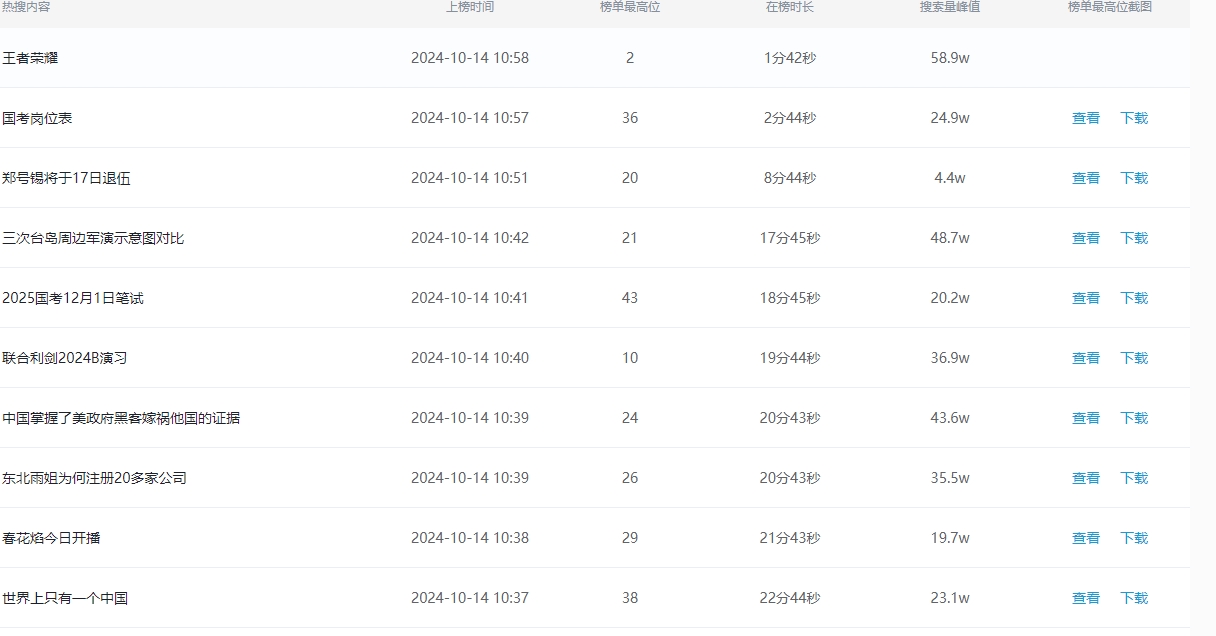Click the 搜索量峰值 column header
The width and height of the screenshot is (1216, 636).
coord(950,7)
